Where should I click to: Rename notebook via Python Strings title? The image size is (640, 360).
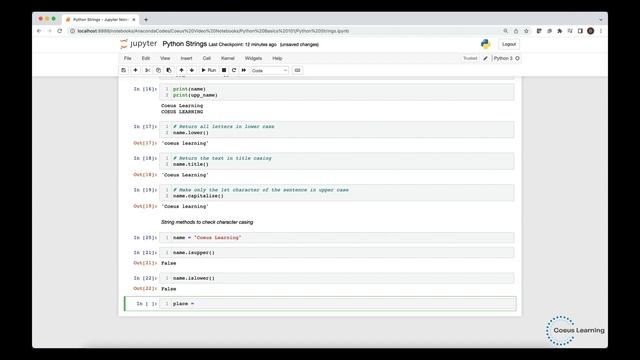(184, 44)
